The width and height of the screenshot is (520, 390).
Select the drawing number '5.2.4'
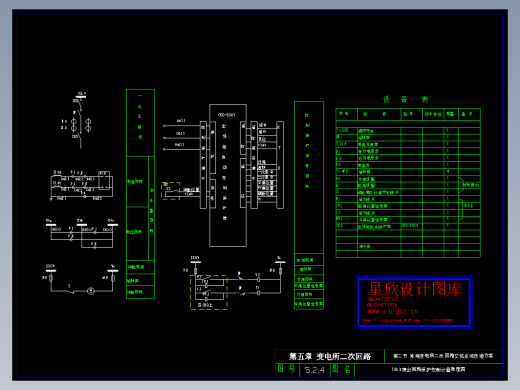(314, 370)
